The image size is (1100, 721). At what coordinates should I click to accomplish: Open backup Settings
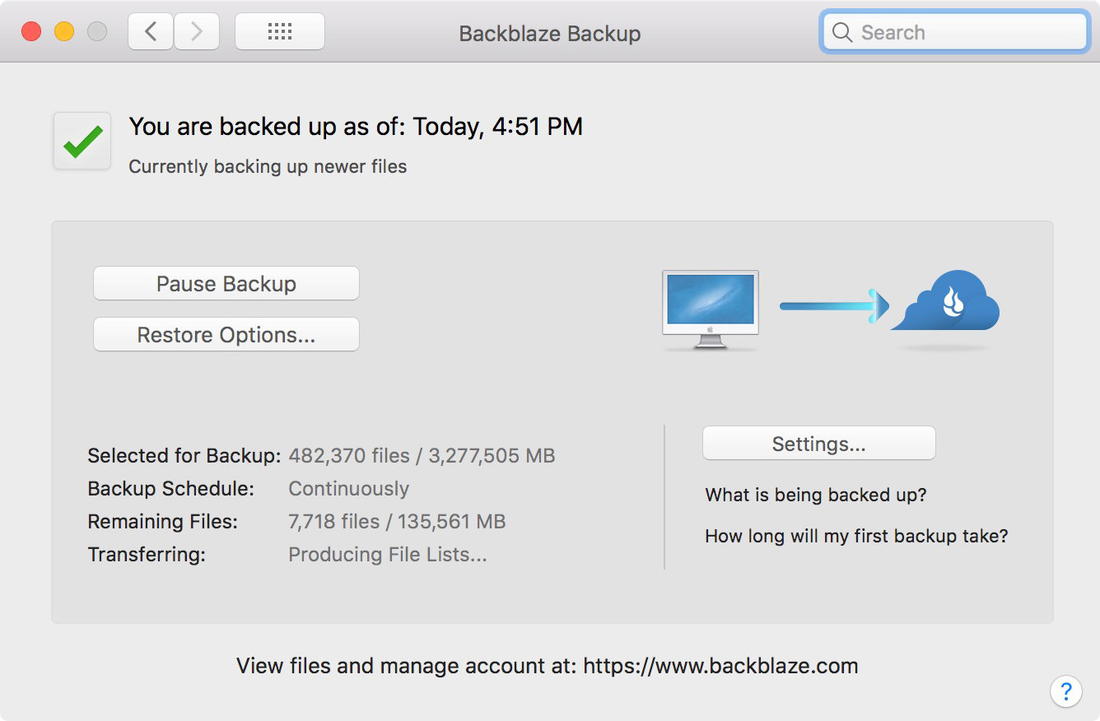pos(818,443)
